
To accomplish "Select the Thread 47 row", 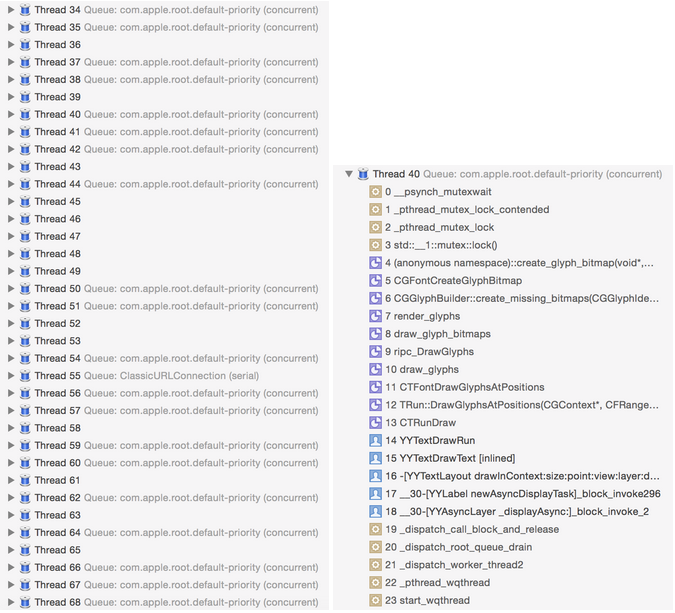I will point(164,236).
